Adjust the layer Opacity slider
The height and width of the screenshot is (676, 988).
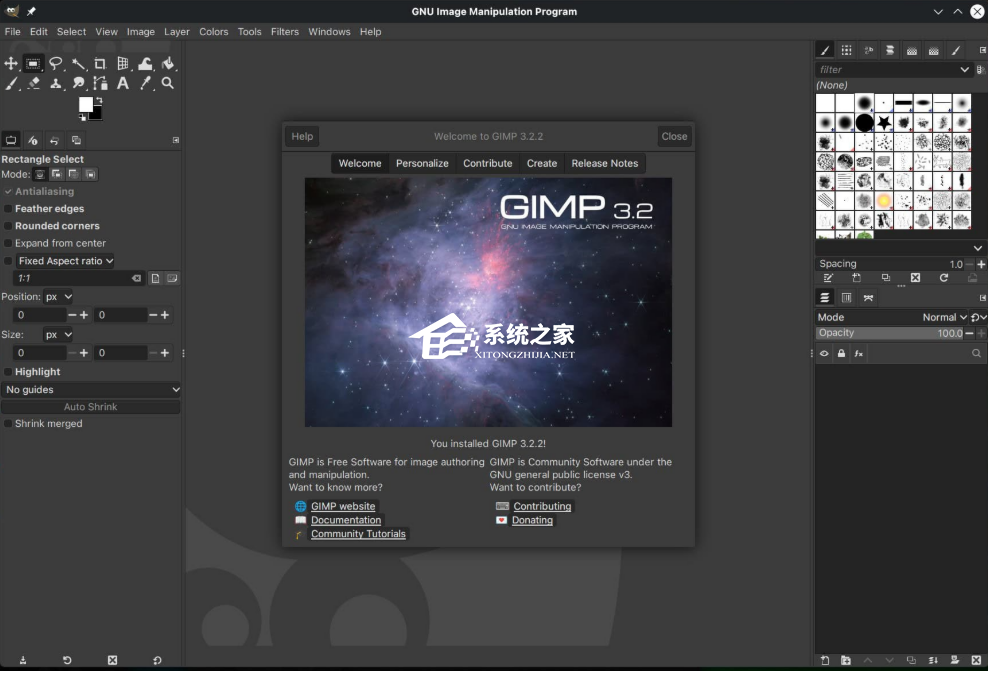click(x=890, y=333)
